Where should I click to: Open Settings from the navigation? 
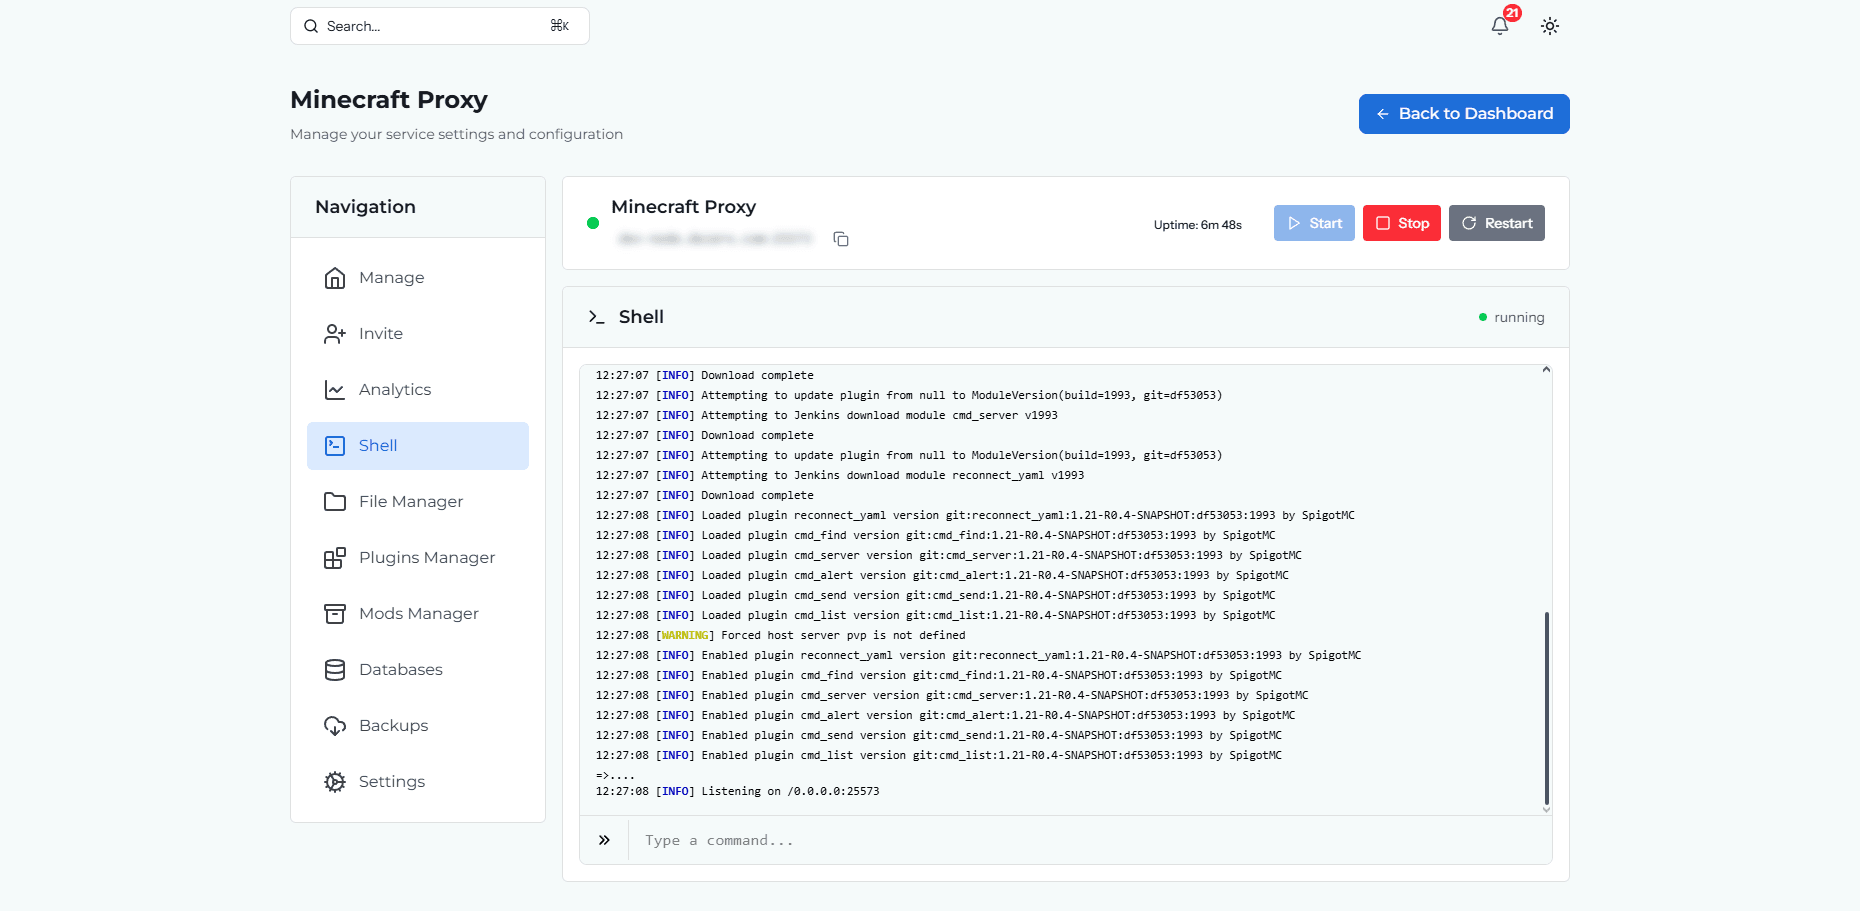(x=391, y=782)
